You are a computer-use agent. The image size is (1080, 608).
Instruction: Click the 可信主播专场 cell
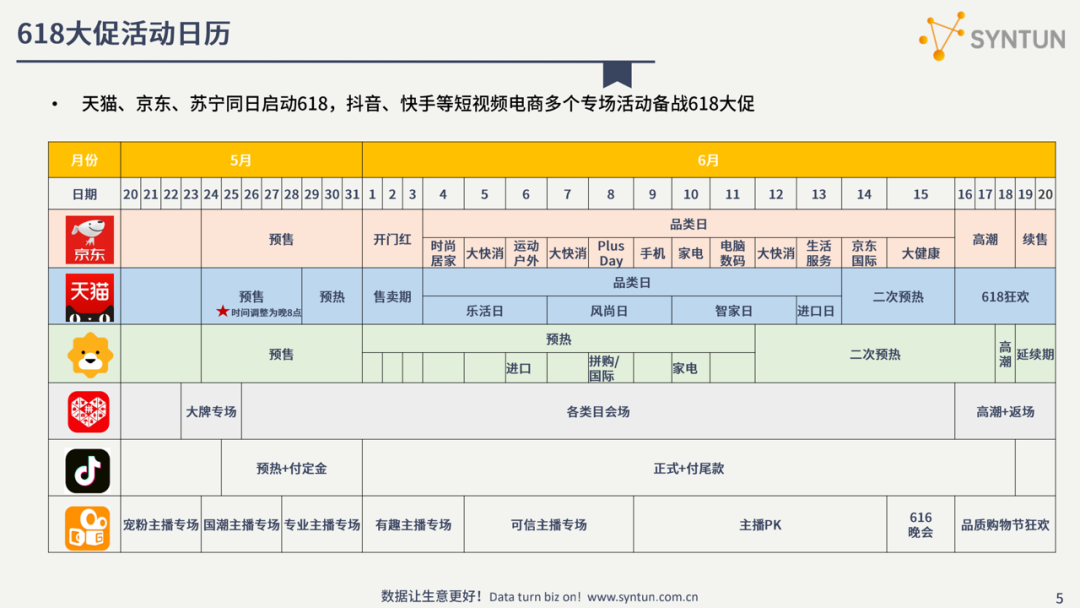coord(549,525)
